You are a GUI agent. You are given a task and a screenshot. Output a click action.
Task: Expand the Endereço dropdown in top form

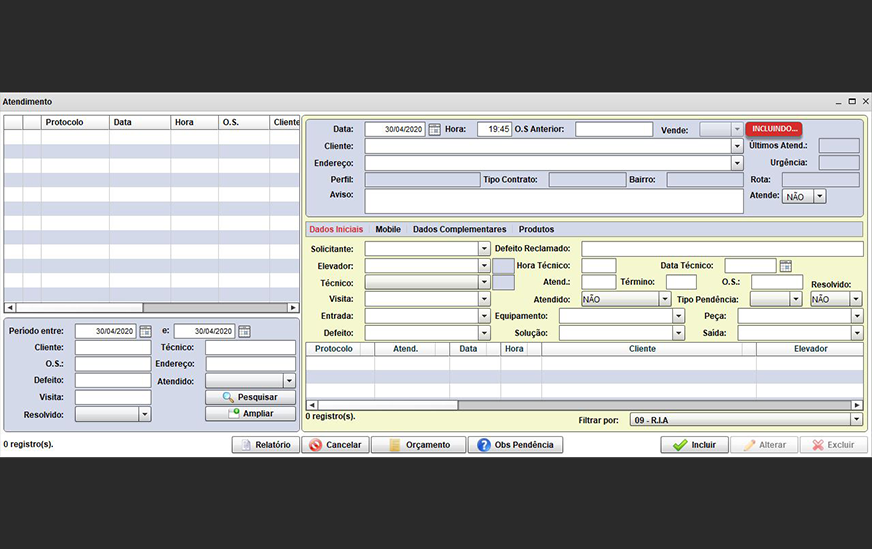coord(737,163)
